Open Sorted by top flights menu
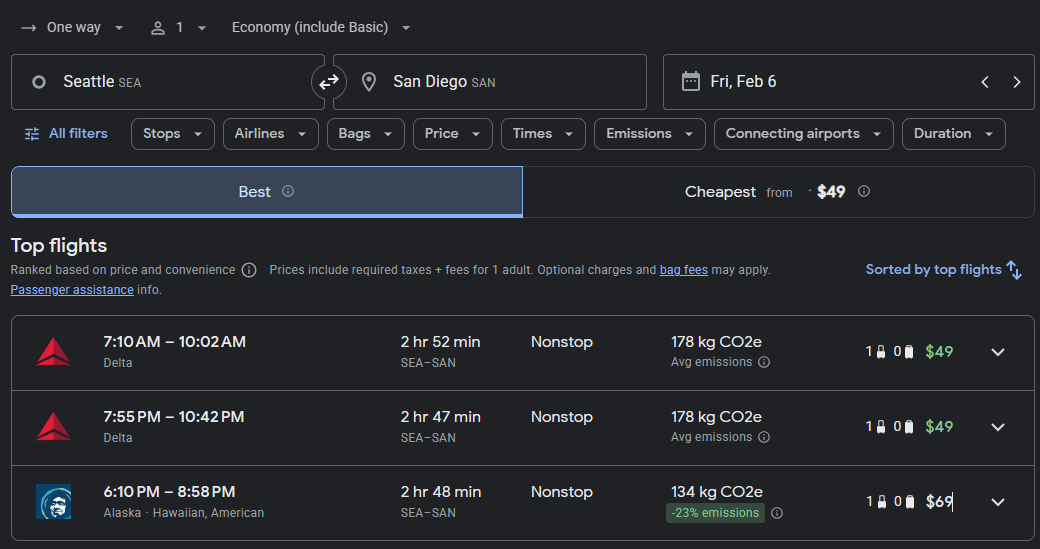The image size is (1040, 549). [943, 270]
